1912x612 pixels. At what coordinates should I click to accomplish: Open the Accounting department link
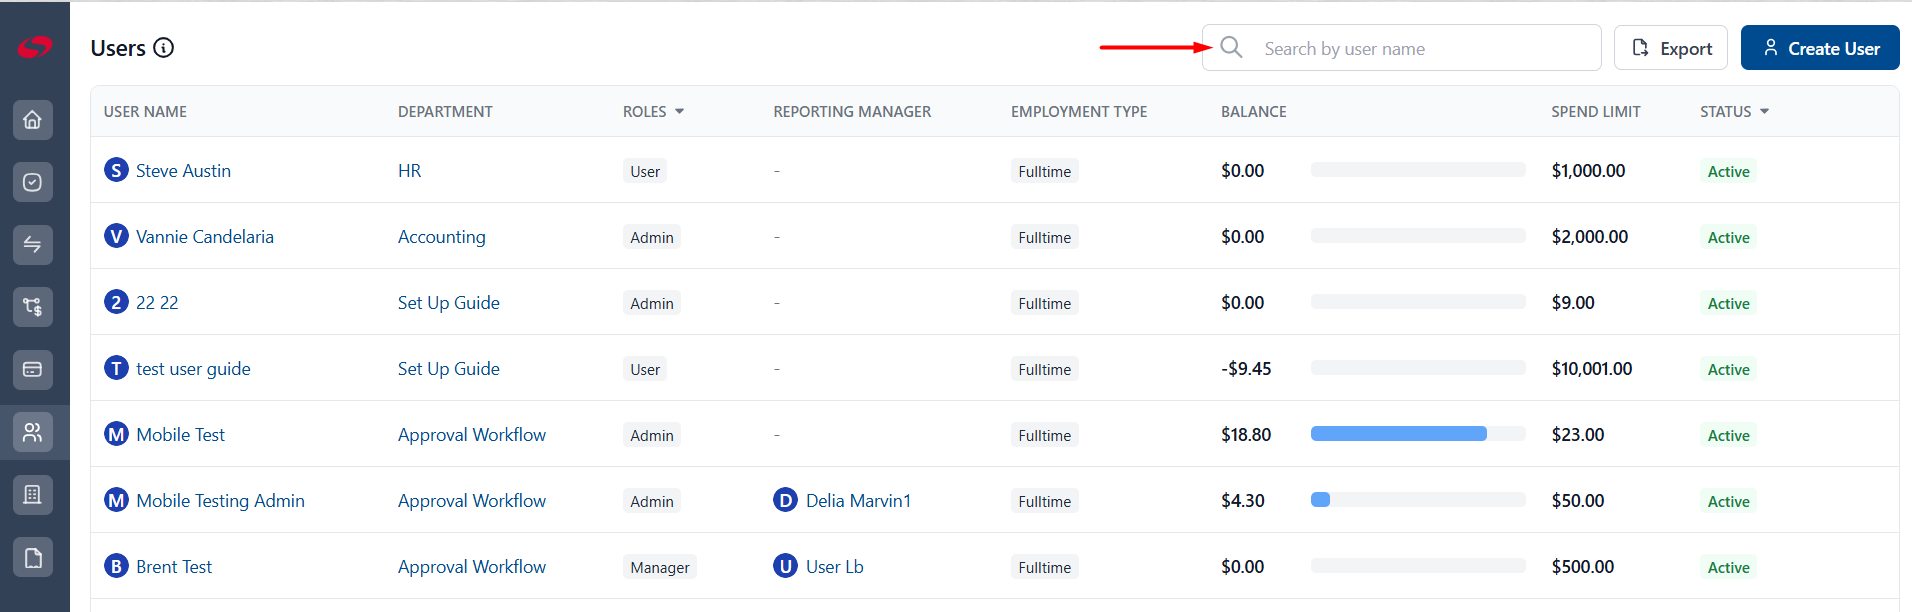coord(442,237)
